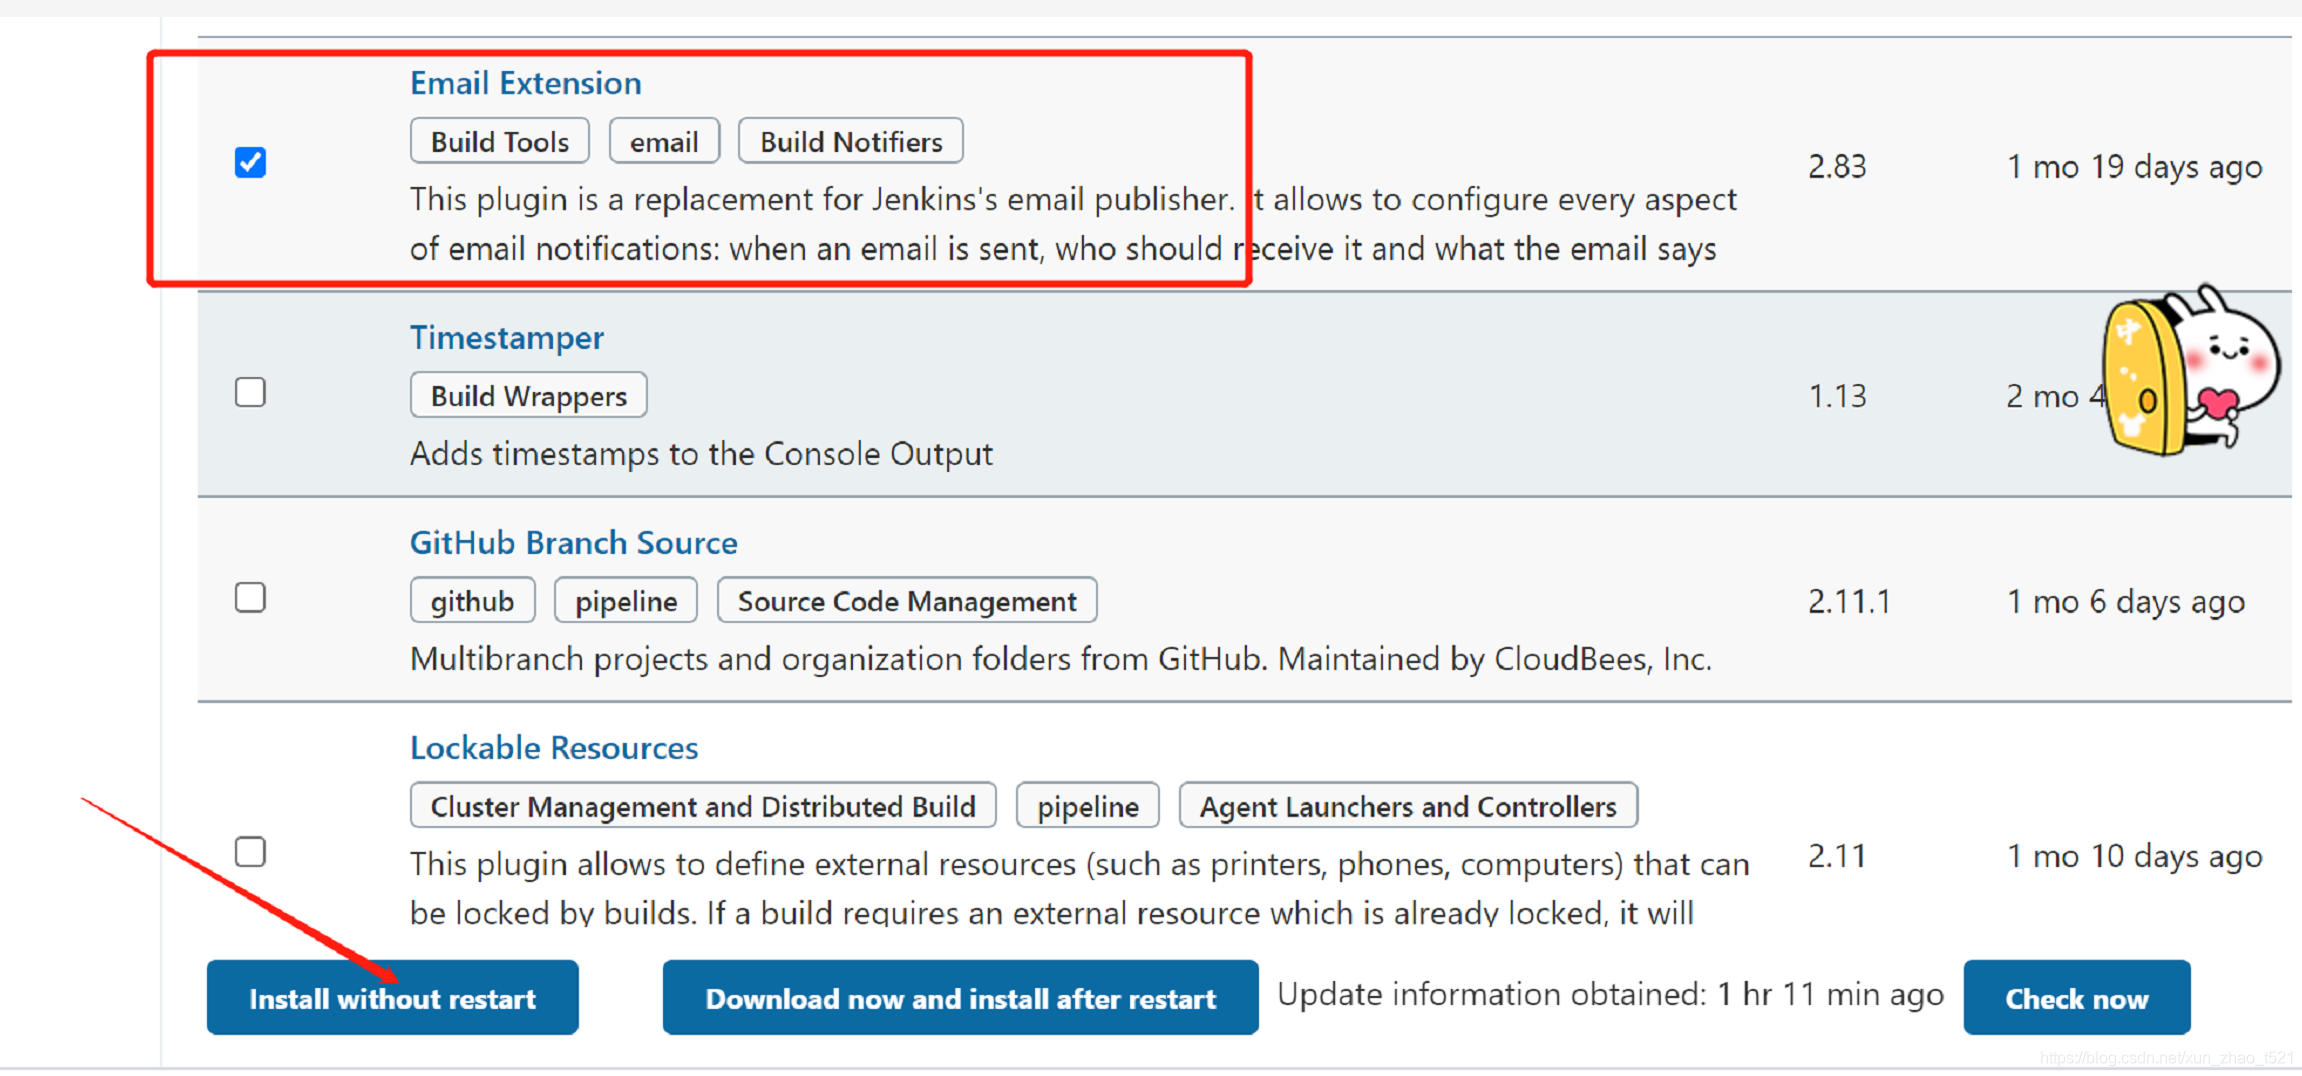Click the 'Update information obtained' status text
2302x1076 pixels.
pos(1610,995)
